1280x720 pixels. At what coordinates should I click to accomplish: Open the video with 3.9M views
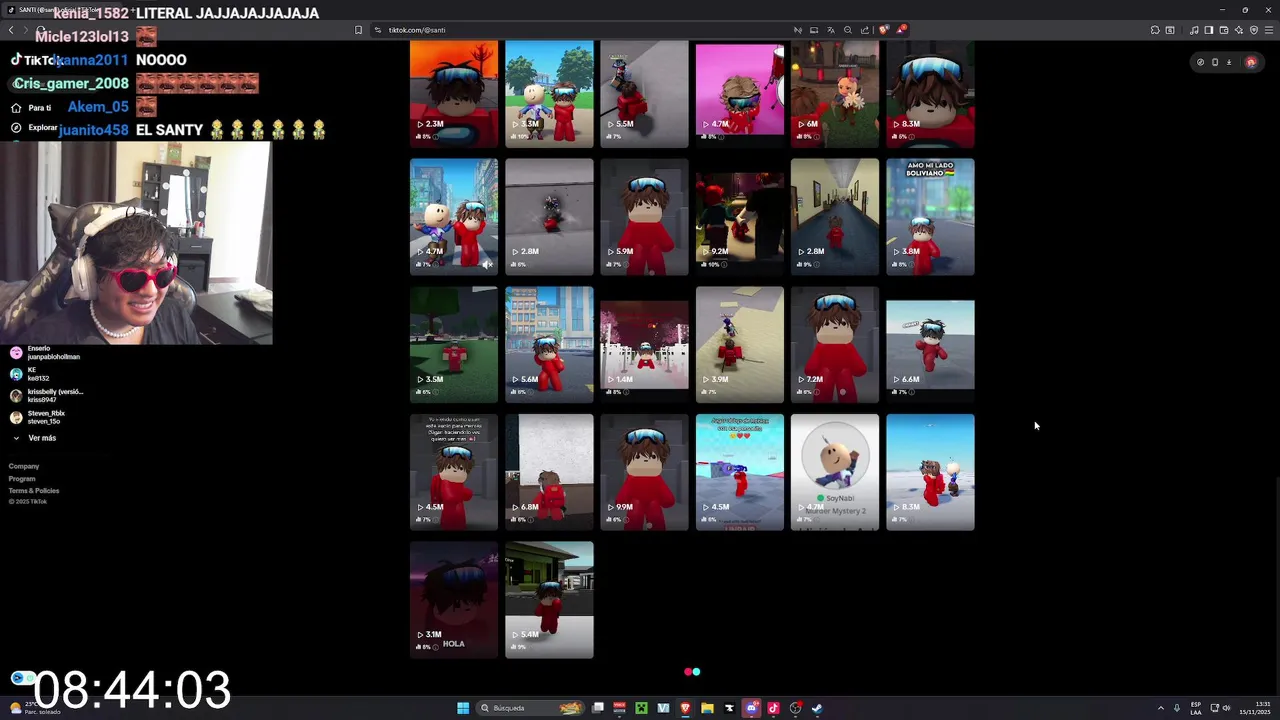[739, 344]
